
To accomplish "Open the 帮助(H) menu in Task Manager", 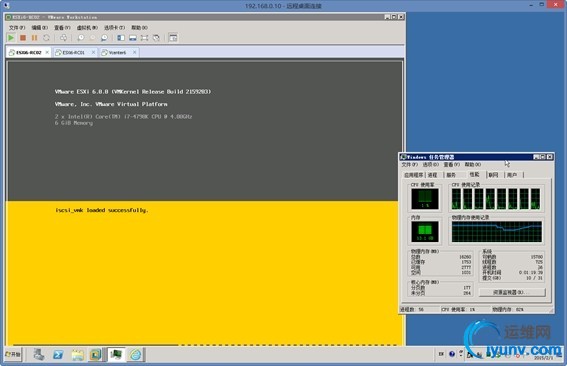I will click(473, 165).
